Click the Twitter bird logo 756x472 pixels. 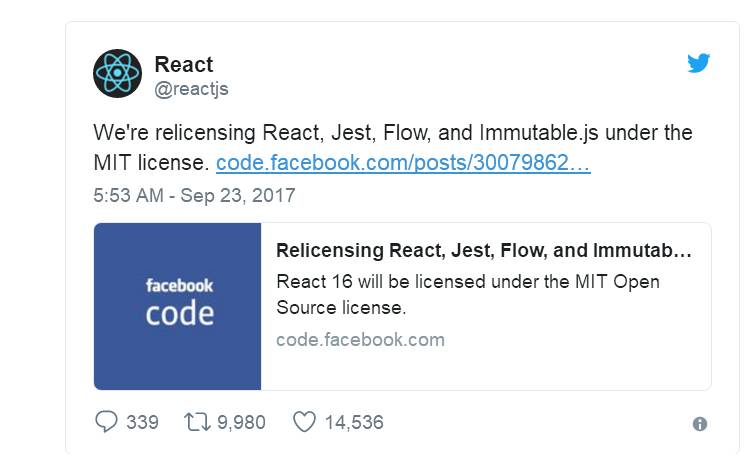pos(699,63)
